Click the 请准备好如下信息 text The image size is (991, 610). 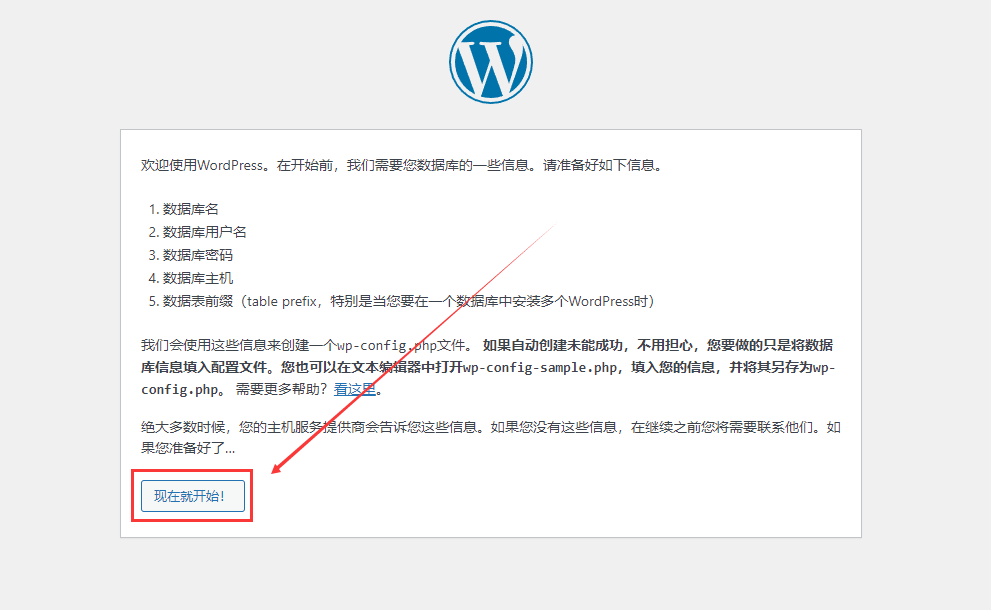pos(602,165)
